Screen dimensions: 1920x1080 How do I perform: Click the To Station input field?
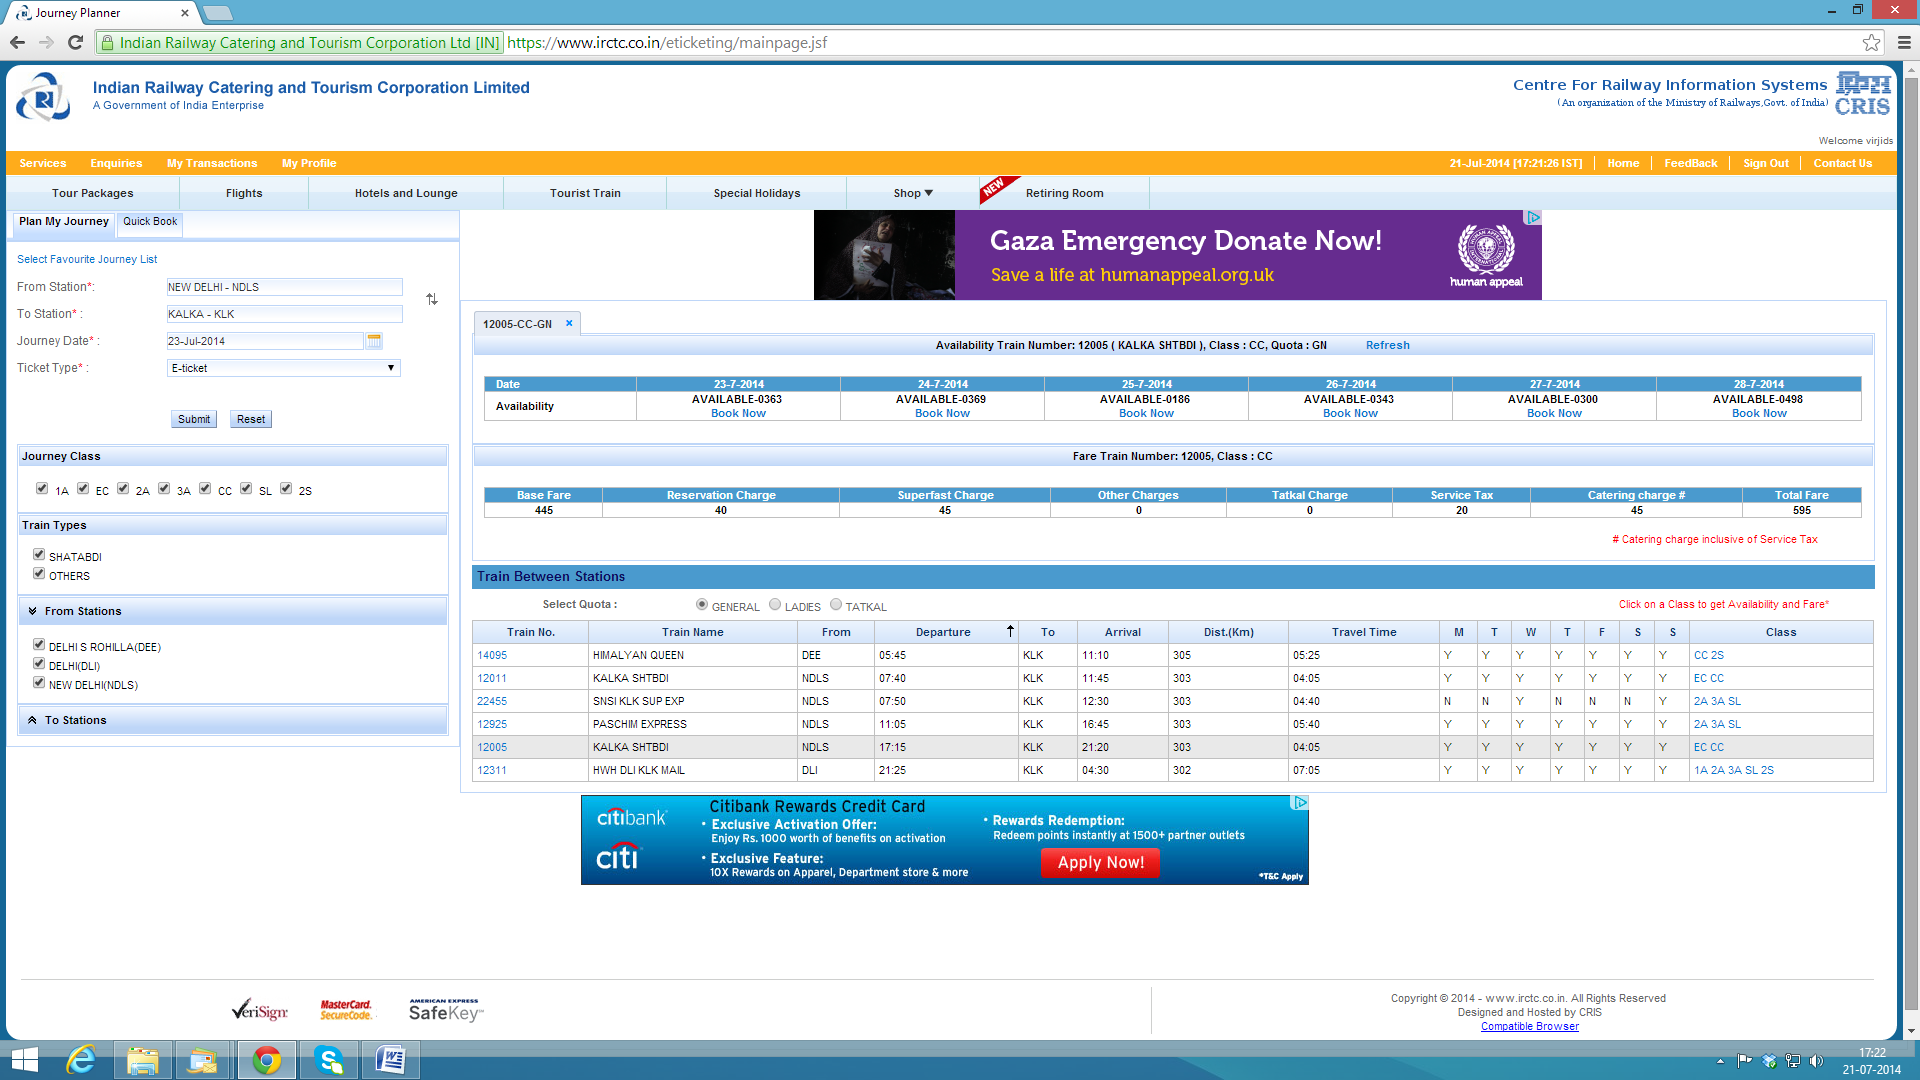284,314
